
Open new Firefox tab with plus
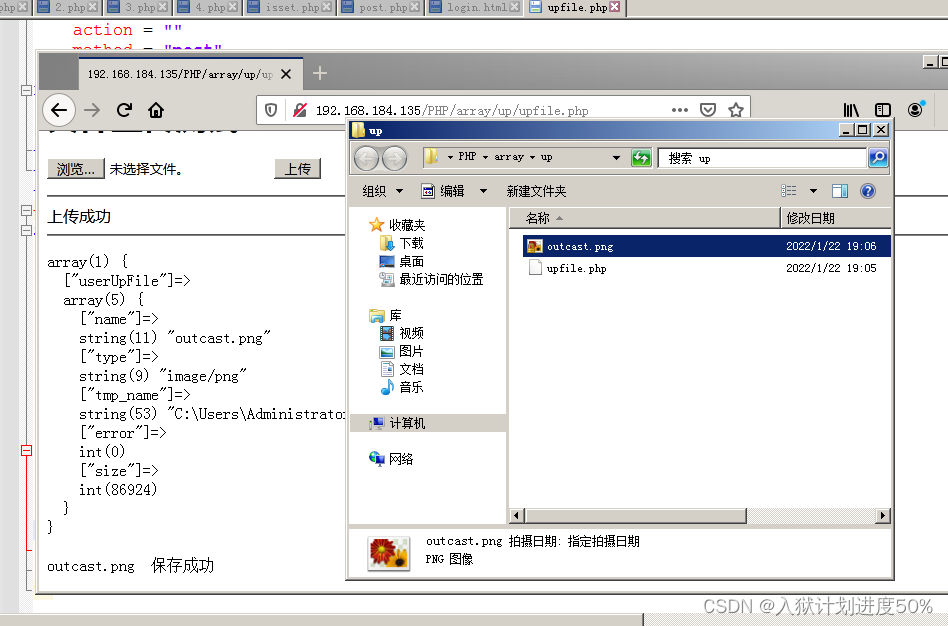pyautogui.click(x=320, y=74)
